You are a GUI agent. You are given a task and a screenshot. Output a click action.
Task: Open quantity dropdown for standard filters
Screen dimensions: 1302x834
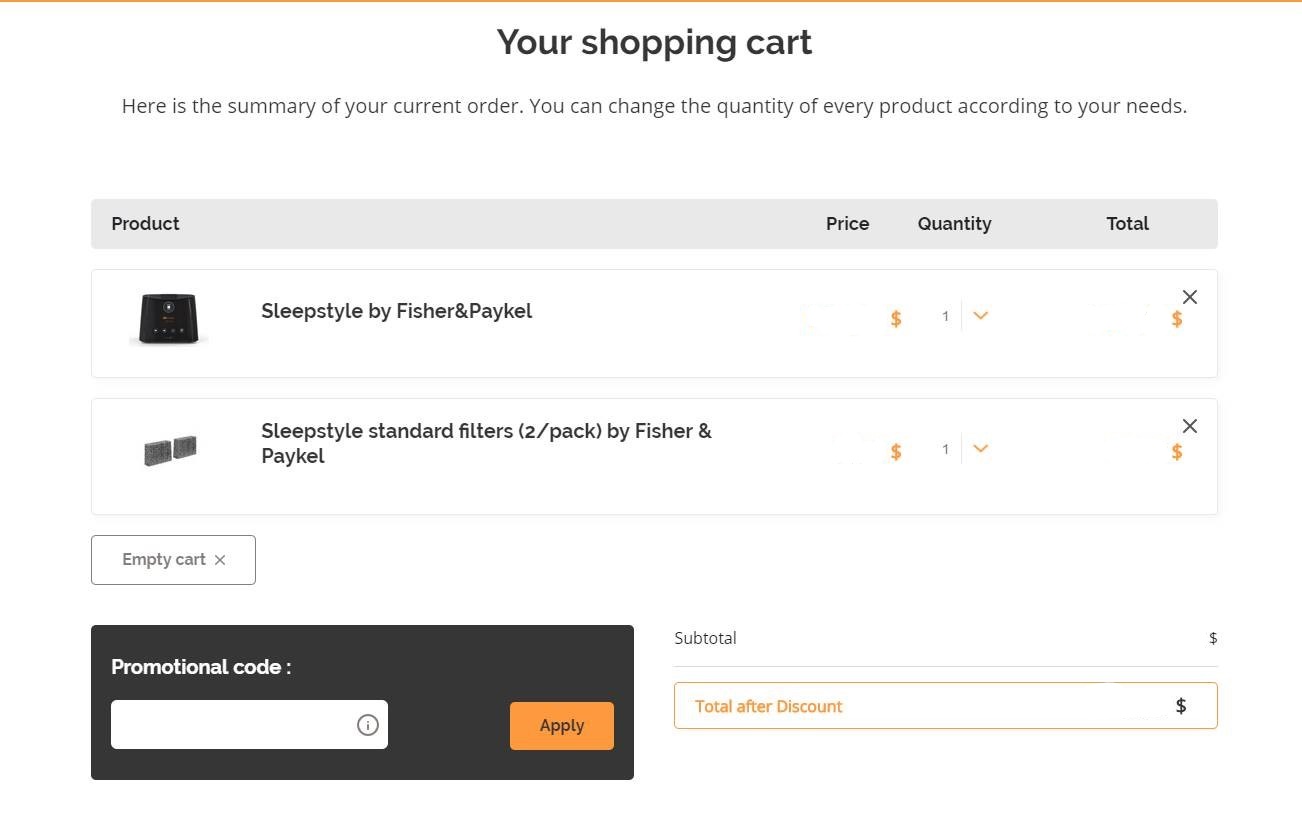point(980,449)
